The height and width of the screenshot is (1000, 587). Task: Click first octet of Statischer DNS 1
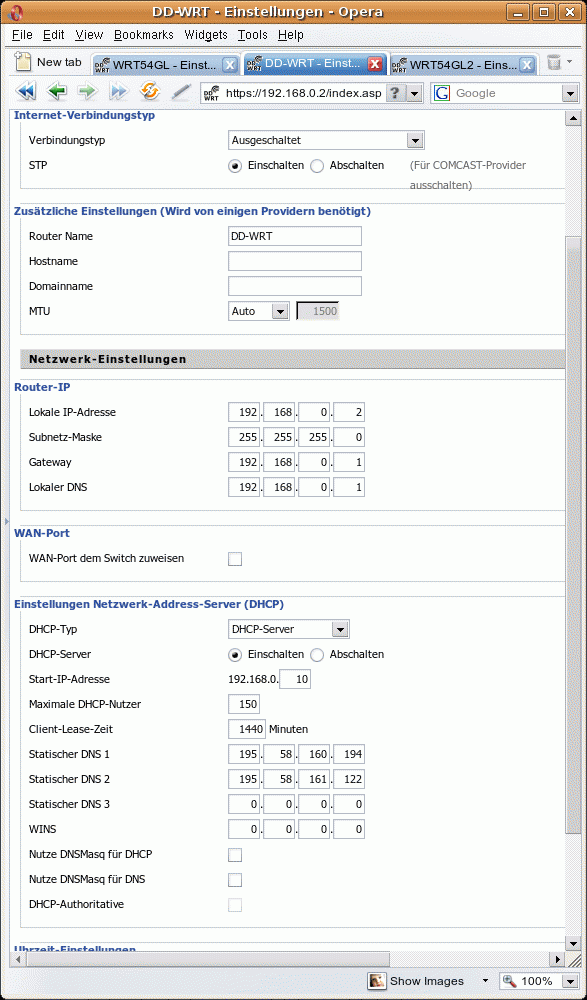[244, 755]
